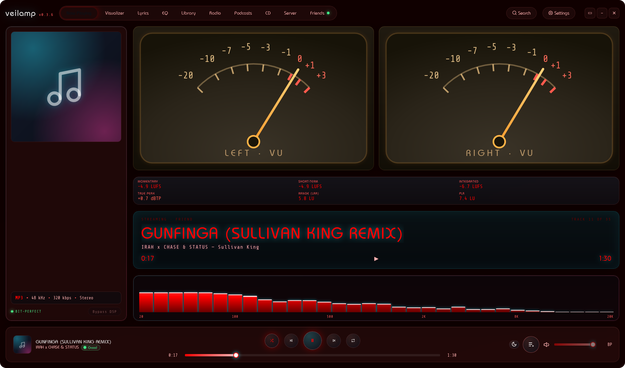Switch to the Podcasts tab
This screenshot has height=368, width=625.
(243, 13)
